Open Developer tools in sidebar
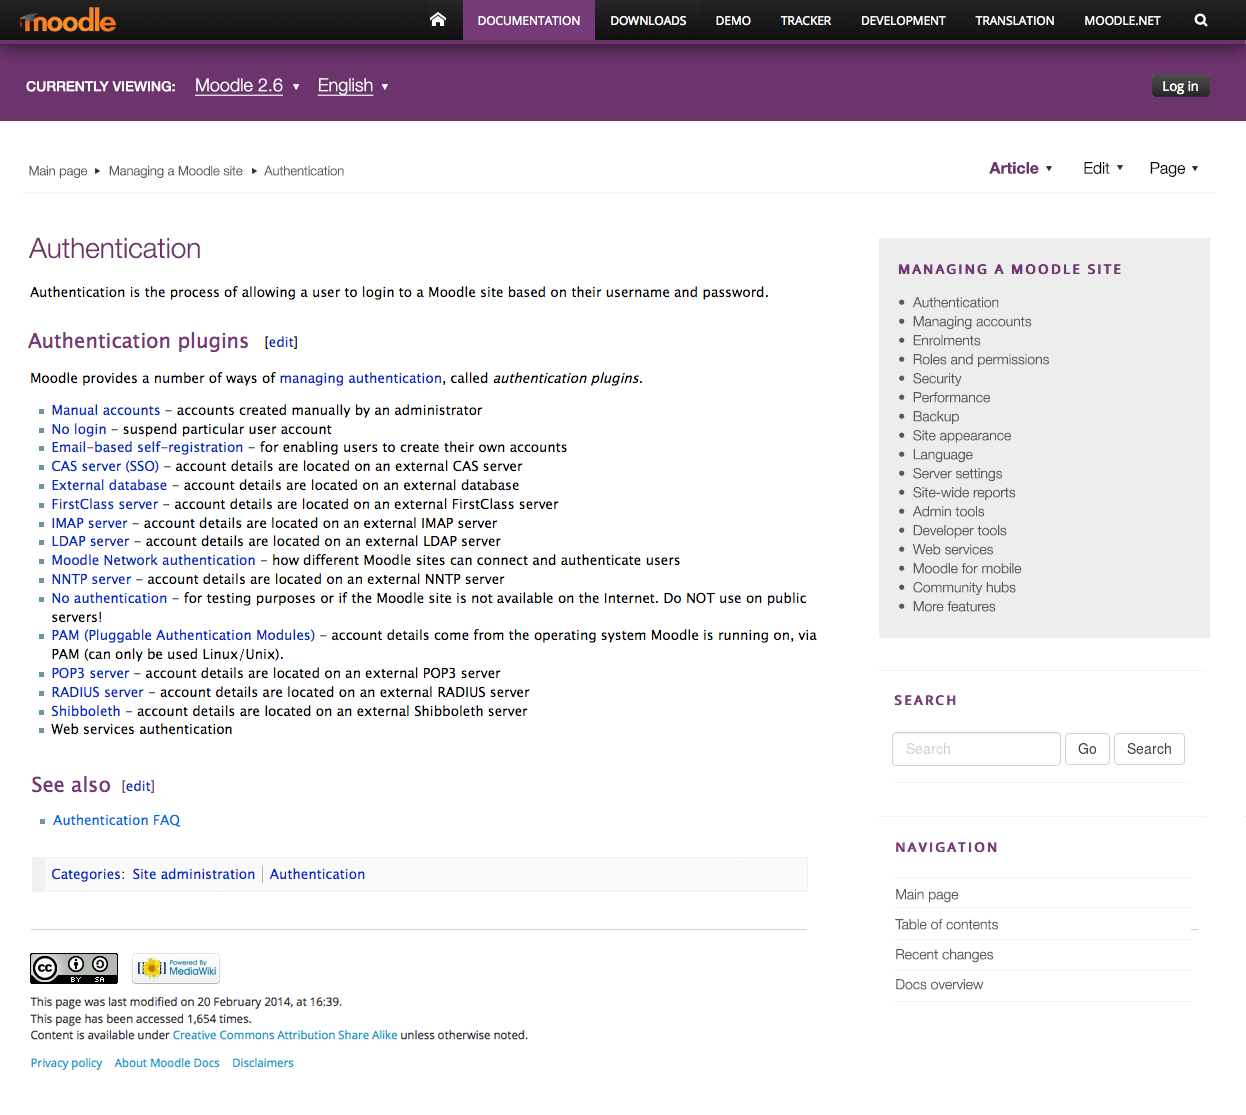This screenshot has height=1115, width=1246. (959, 530)
